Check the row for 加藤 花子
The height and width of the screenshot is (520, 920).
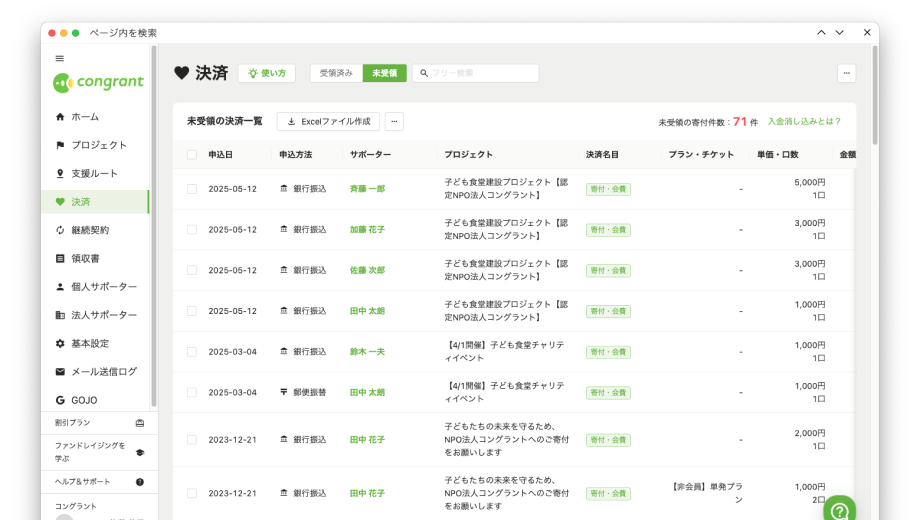pos(192,229)
